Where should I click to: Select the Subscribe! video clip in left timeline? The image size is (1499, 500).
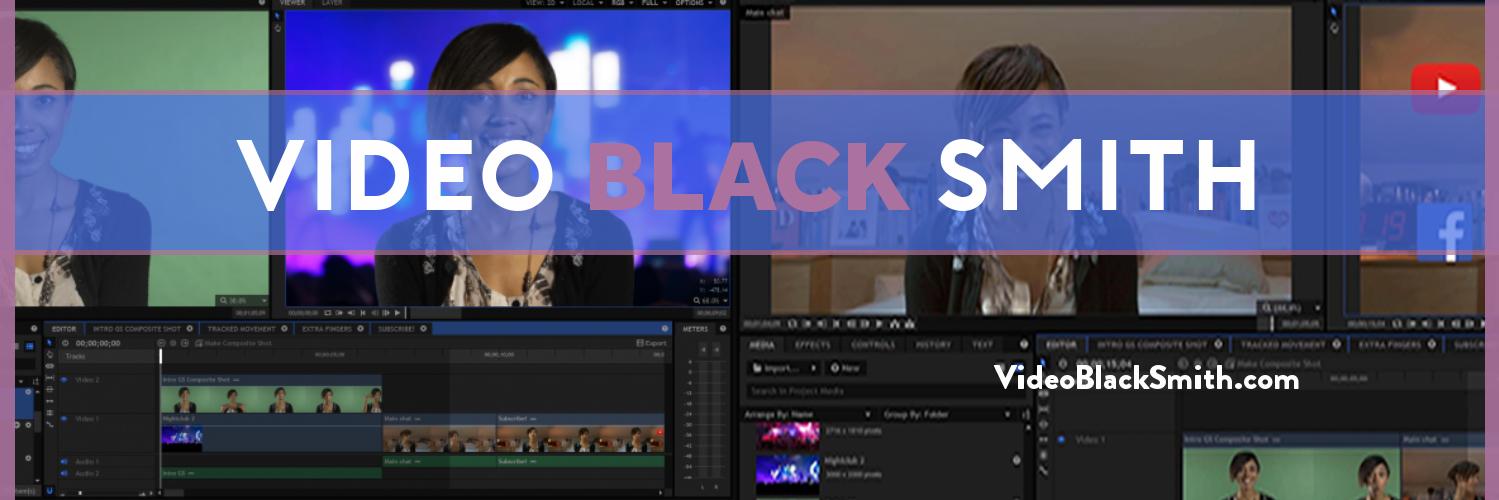(x=580, y=432)
